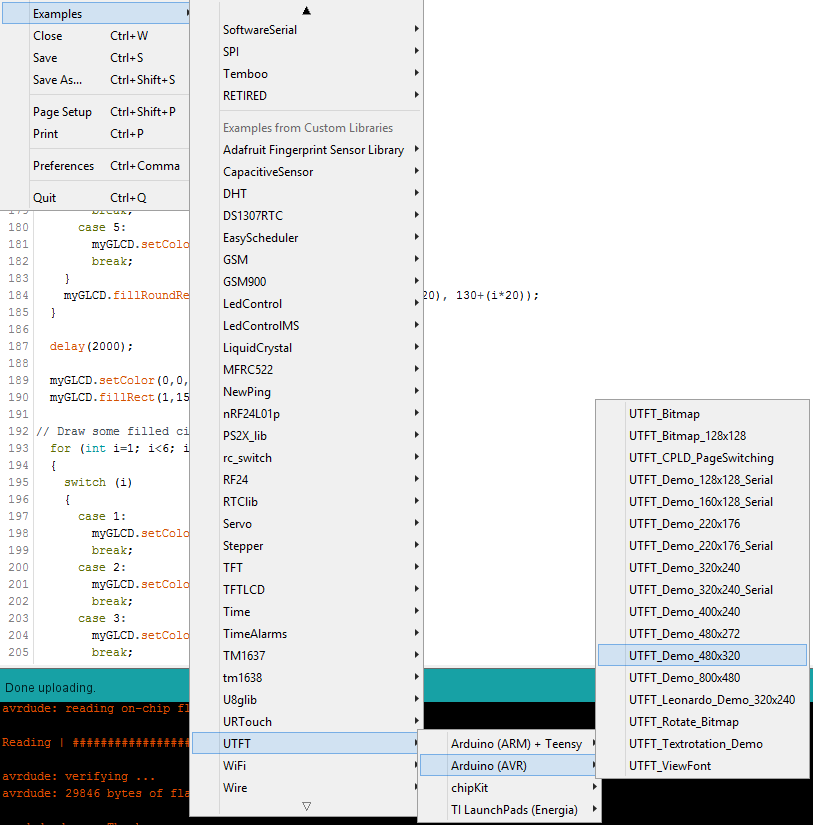Choose Close from the File menu
813x825 pixels.
pyautogui.click(x=96, y=36)
